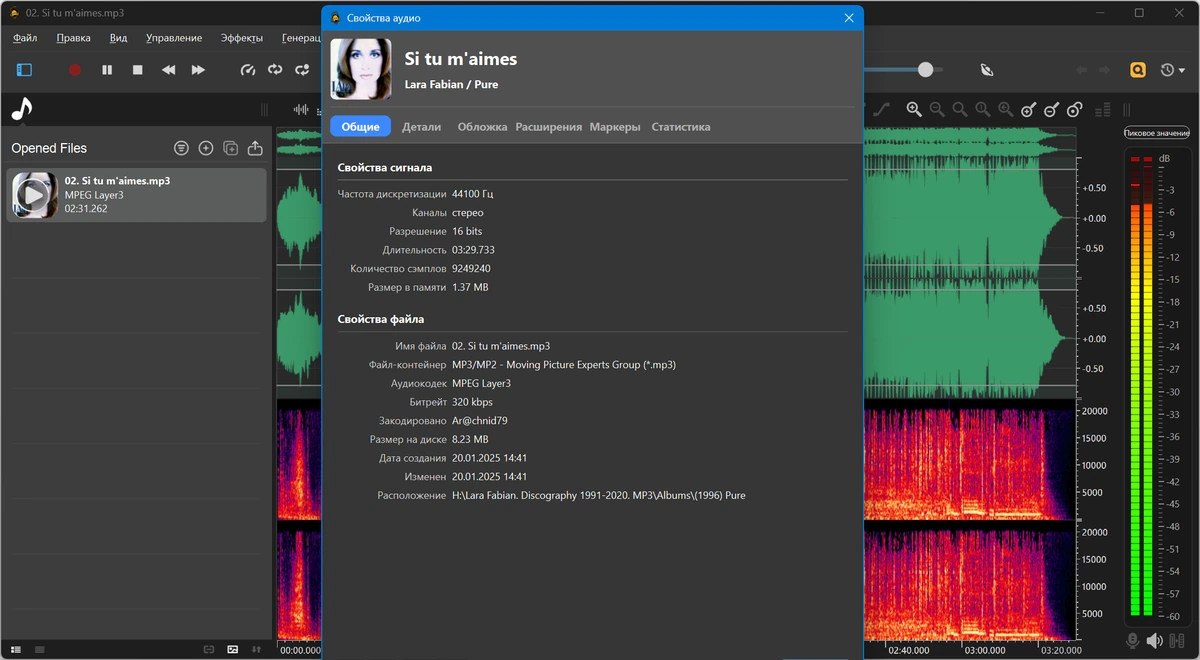Switch to the Обложка tab
The image size is (1200, 660).
click(481, 127)
